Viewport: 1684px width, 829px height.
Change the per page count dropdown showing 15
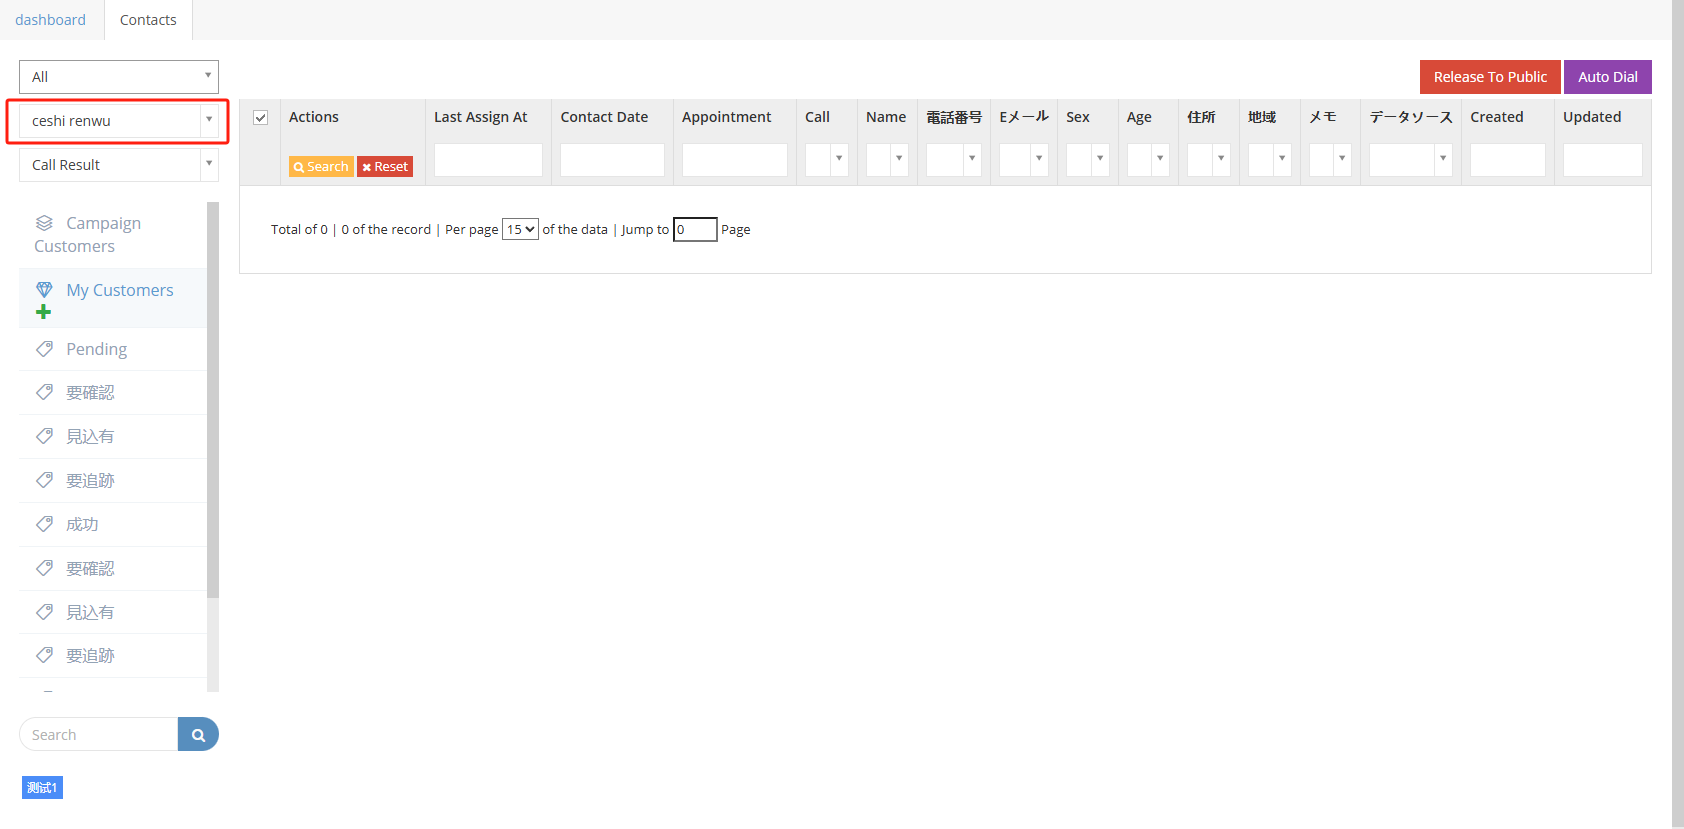520,229
